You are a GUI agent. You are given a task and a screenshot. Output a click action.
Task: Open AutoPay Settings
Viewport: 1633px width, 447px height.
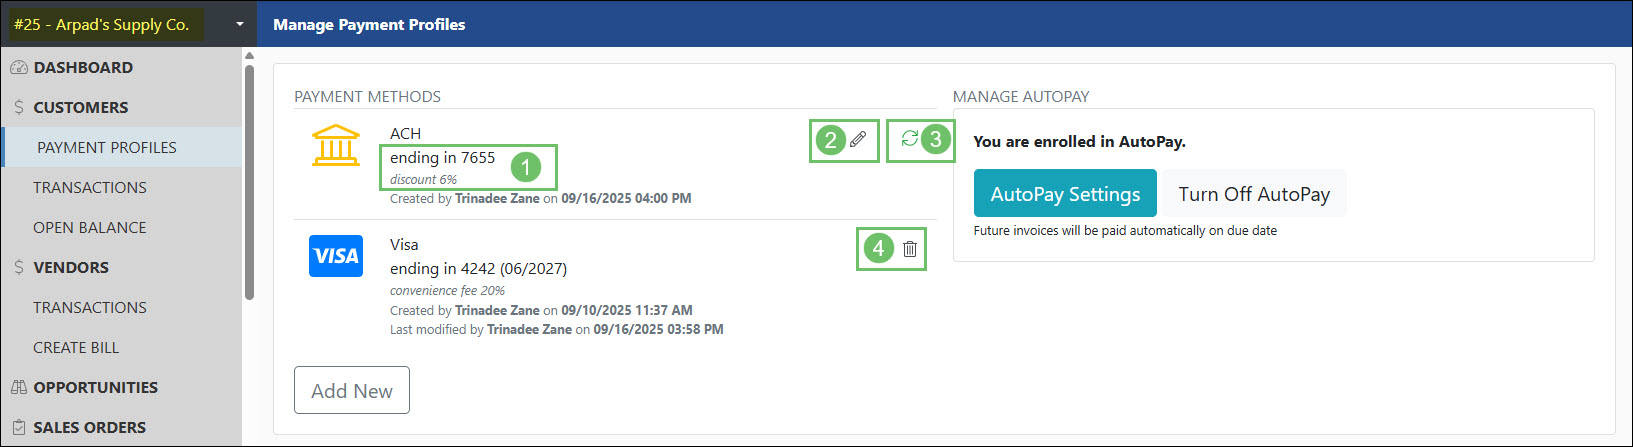pos(1065,194)
